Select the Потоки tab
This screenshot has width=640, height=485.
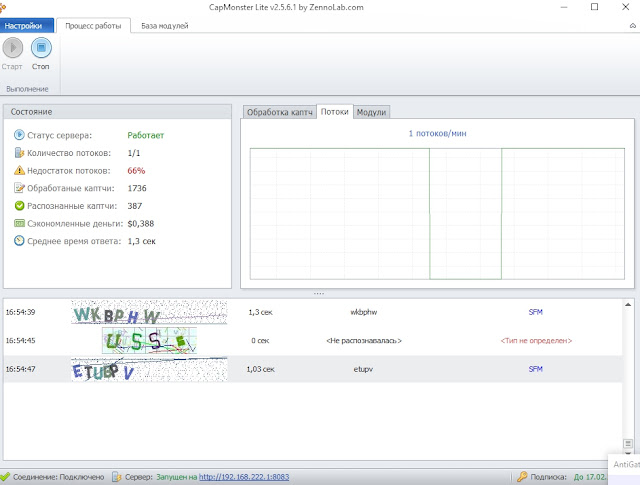(x=335, y=111)
